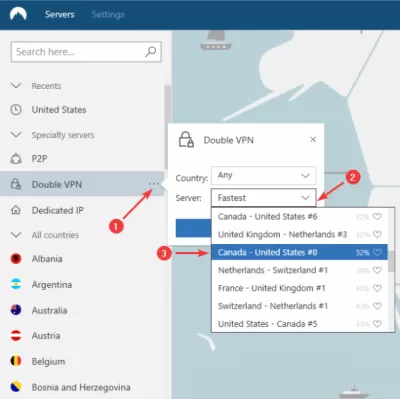Image resolution: width=400 pixels, height=399 pixels.
Task: Select Bosnia and Herzegovina from list
Action: [x=82, y=387]
